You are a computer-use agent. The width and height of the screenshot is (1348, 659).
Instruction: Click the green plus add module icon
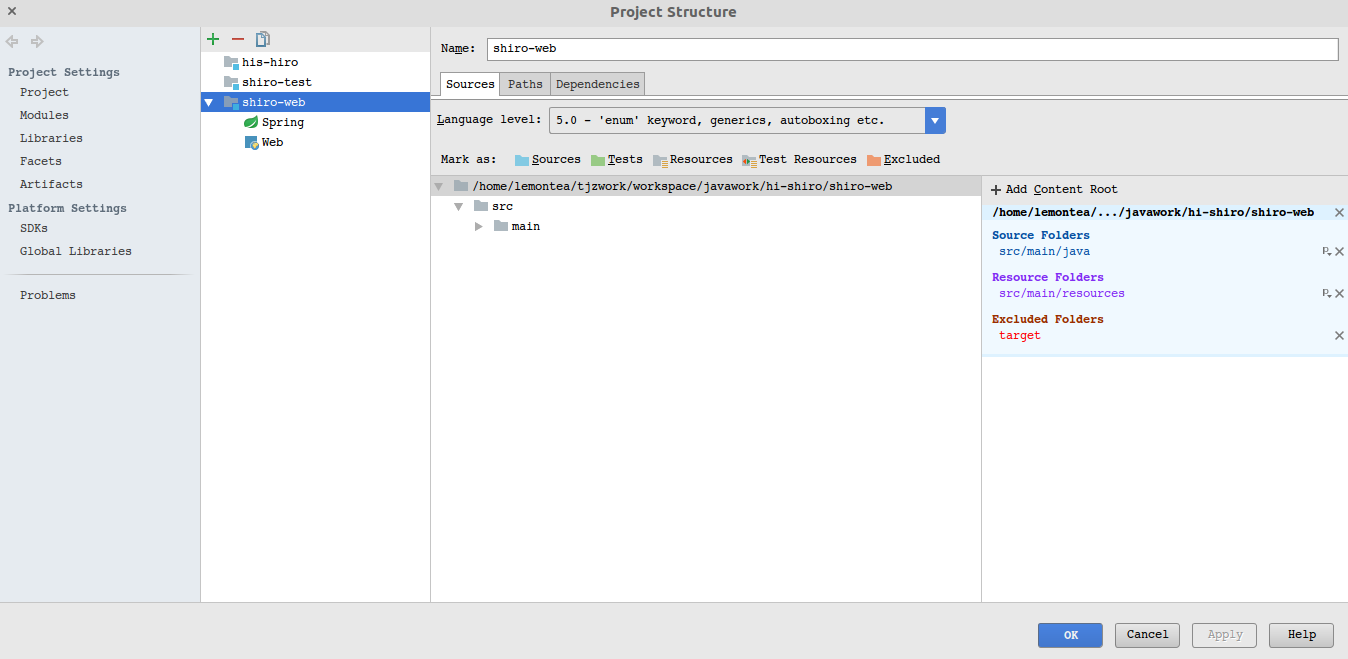(212, 39)
